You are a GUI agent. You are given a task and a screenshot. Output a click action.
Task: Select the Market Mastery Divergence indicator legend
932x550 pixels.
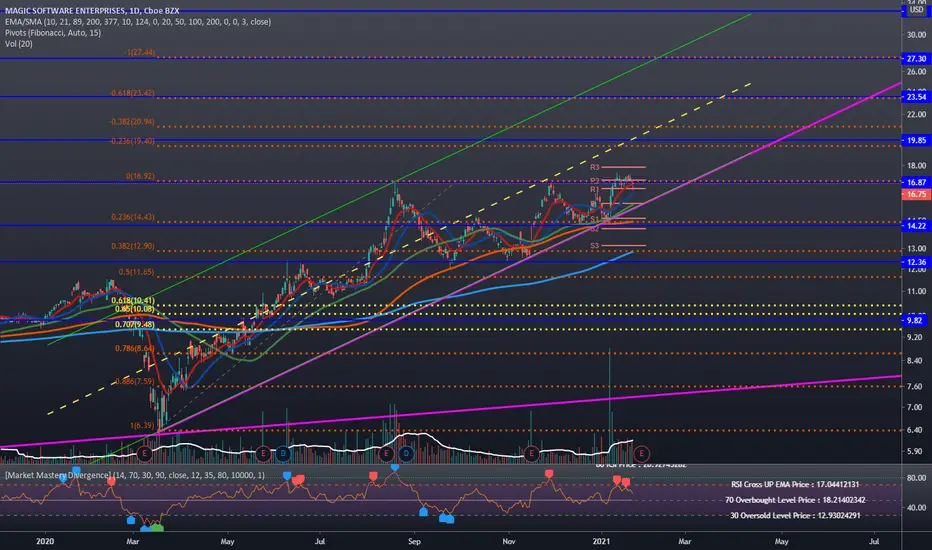135,475
